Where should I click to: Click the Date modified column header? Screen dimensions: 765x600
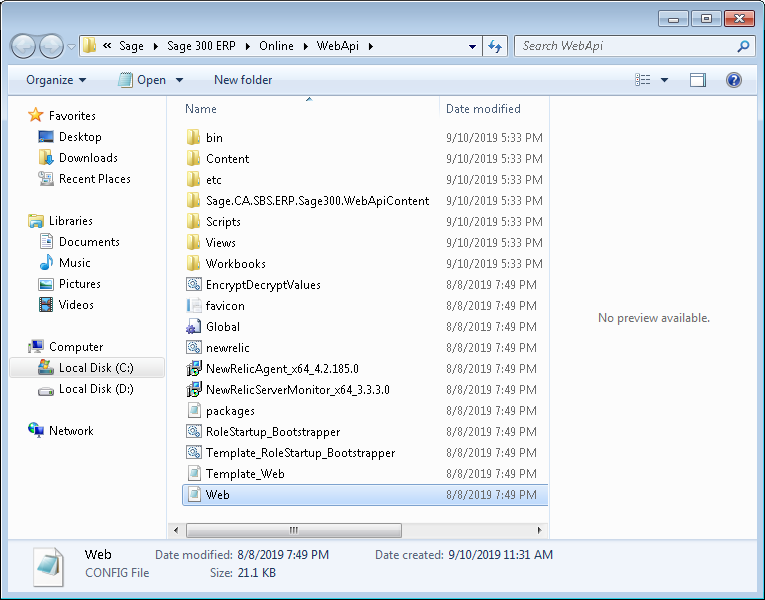[x=483, y=109]
